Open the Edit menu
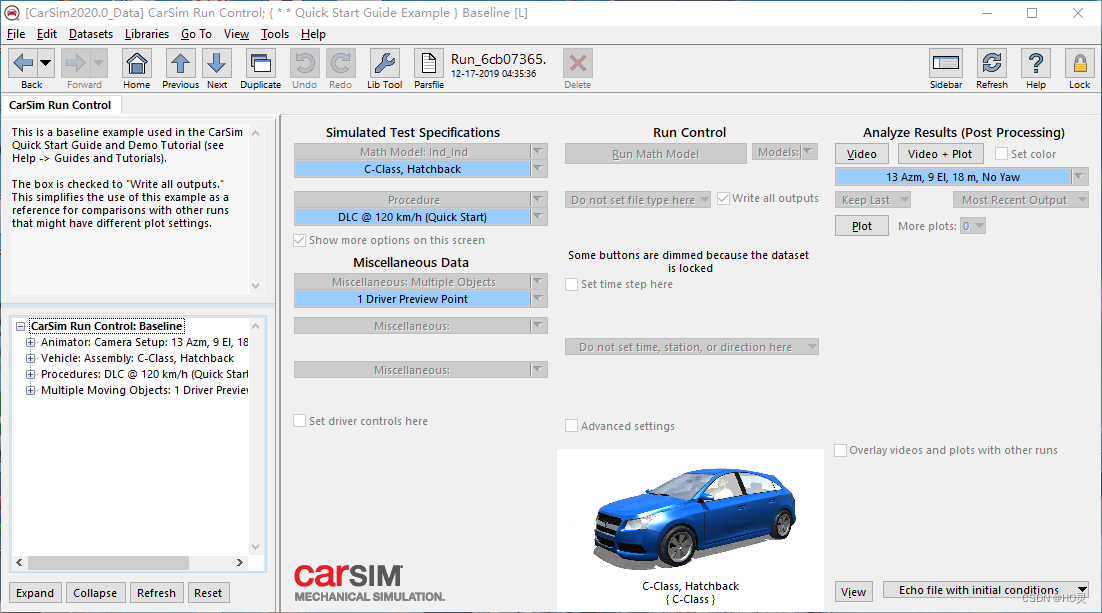The height and width of the screenshot is (613, 1102). (x=47, y=34)
